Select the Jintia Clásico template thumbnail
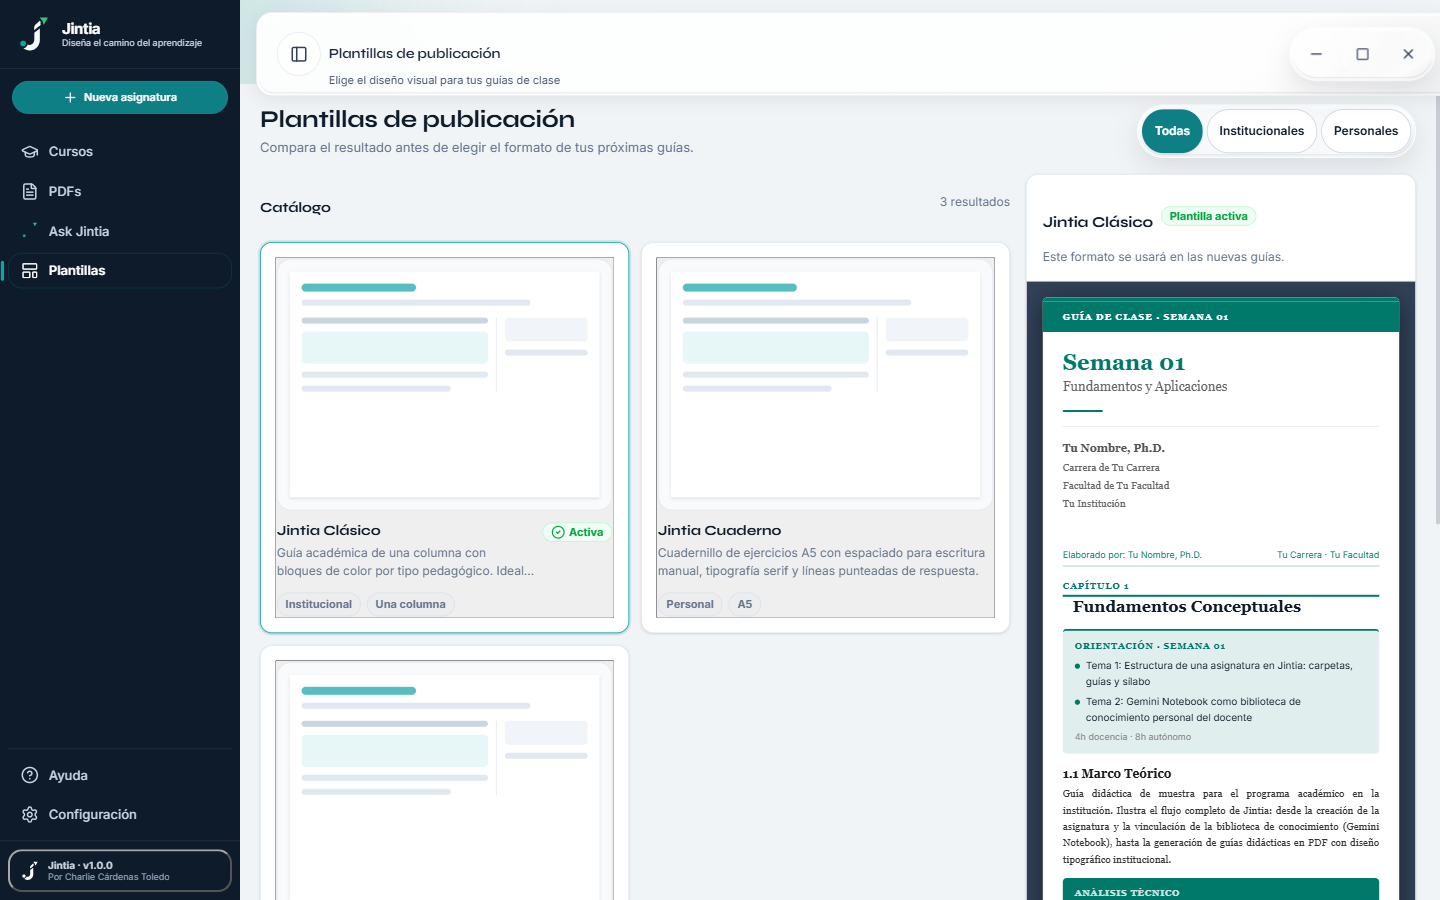This screenshot has width=1440, height=900. 445,384
